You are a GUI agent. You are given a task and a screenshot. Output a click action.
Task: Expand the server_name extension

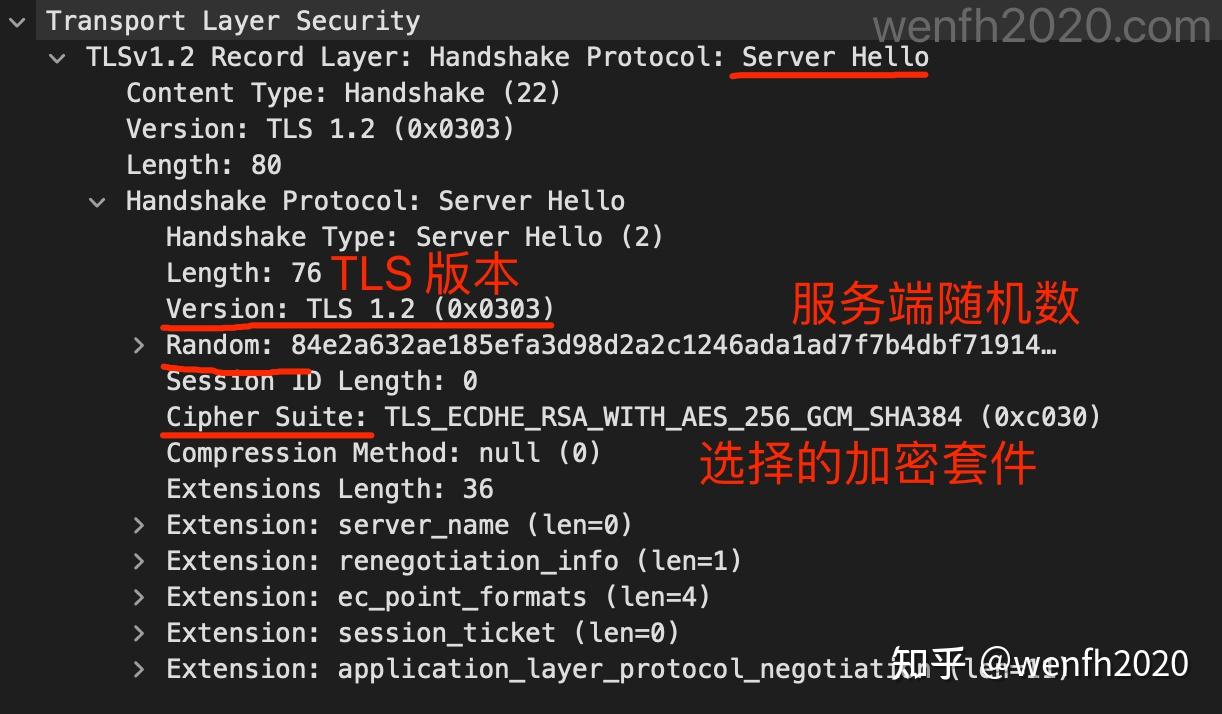pyautogui.click(x=138, y=524)
